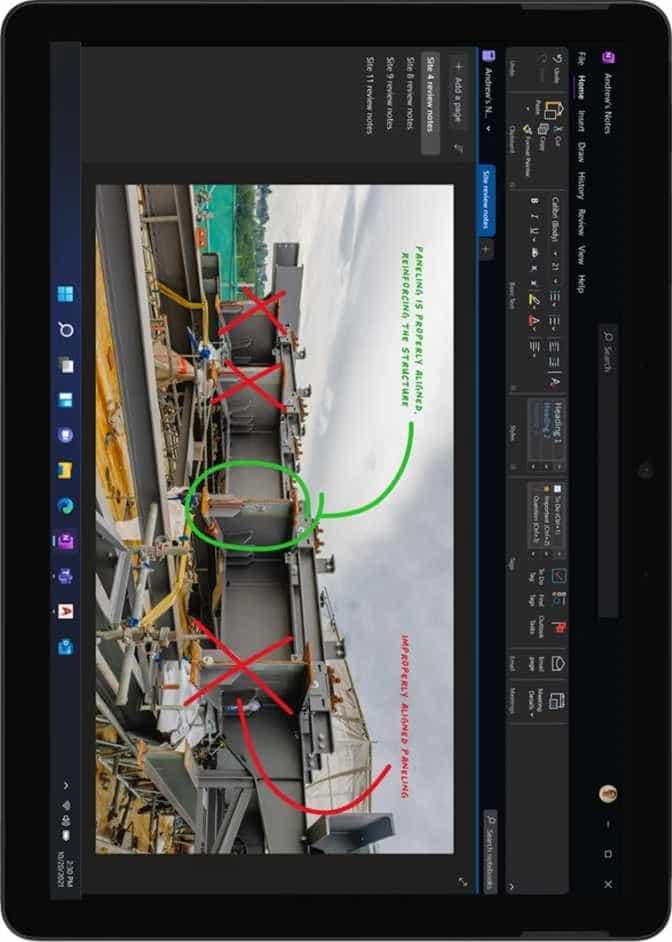Click Add a page button
This screenshot has width=672, height=942.
coord(459,92)
